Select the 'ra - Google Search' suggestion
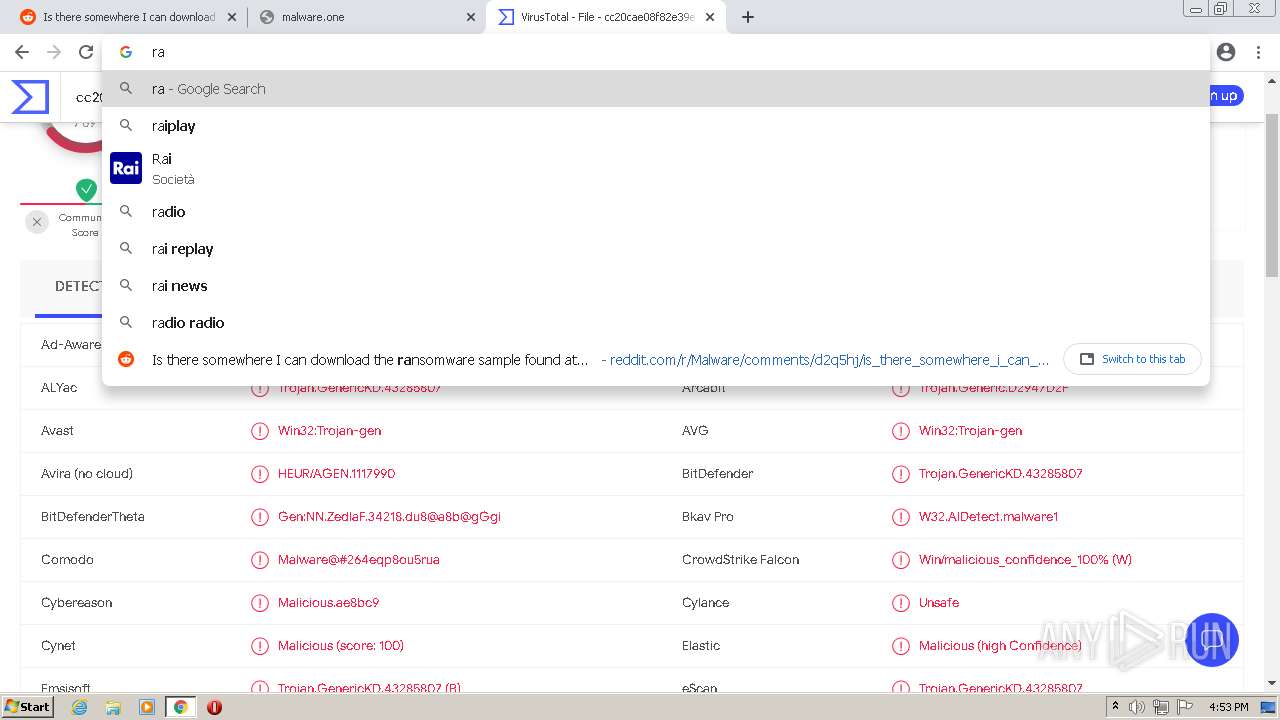 click(656, 89)
